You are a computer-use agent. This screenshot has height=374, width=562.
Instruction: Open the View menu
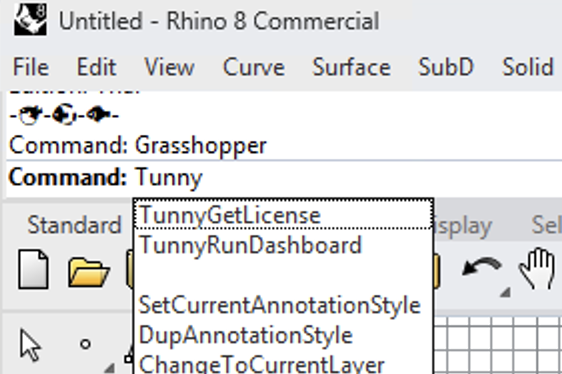point(169,67)
